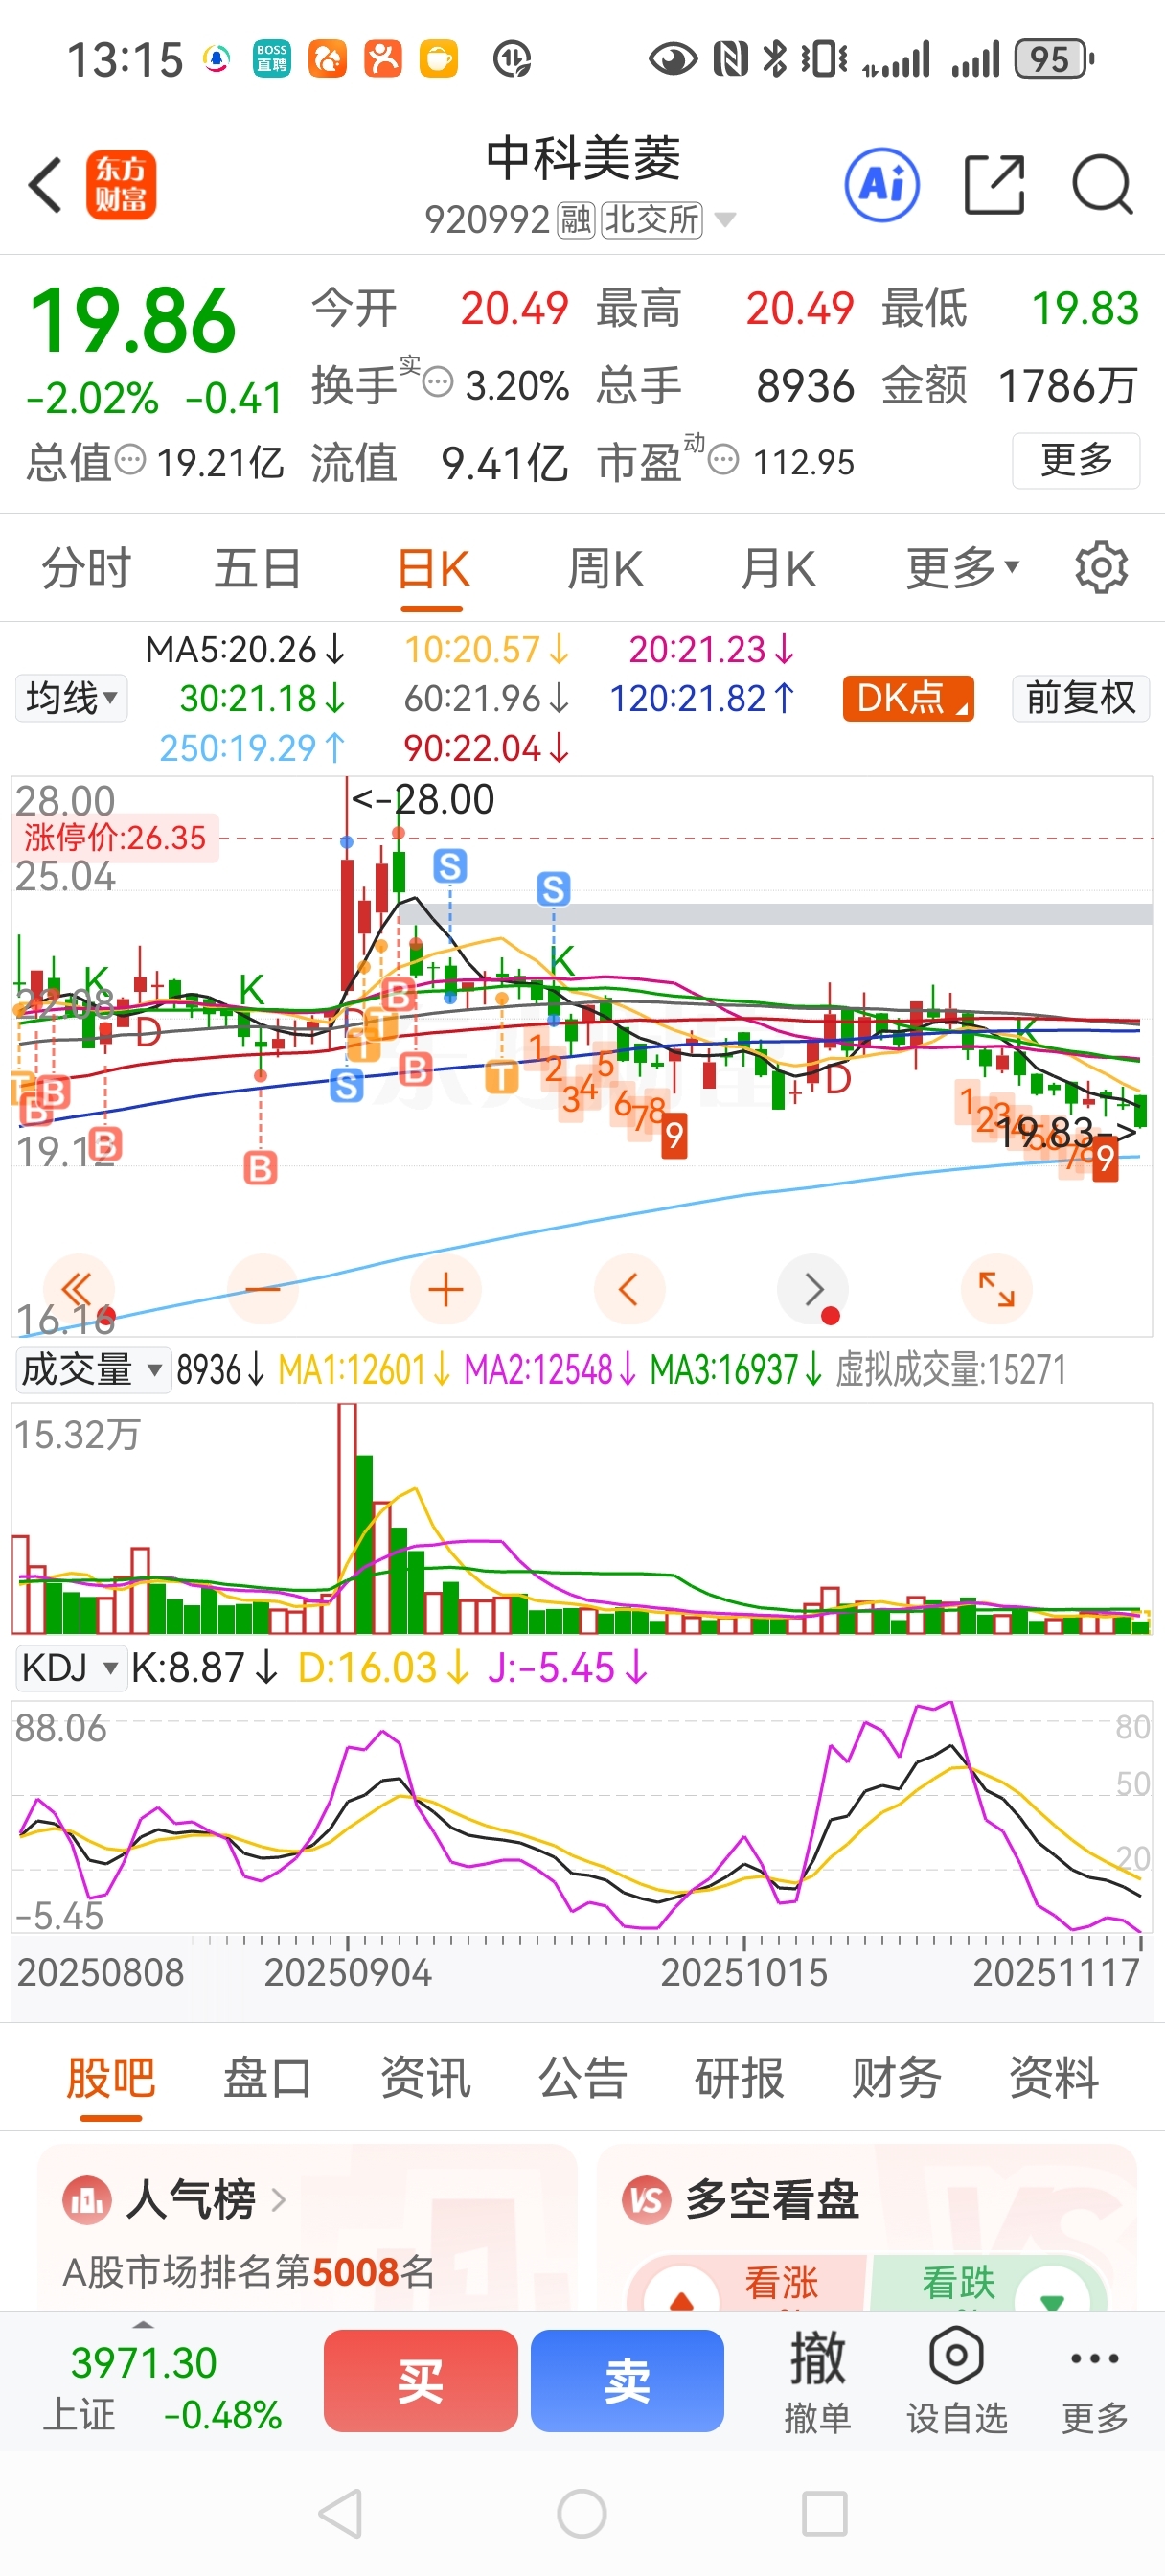Image resolution: width=1165 pixels, height=2576 pixels.
Task: Tap the MA5:20.26 moving average value
Action: 246,650
